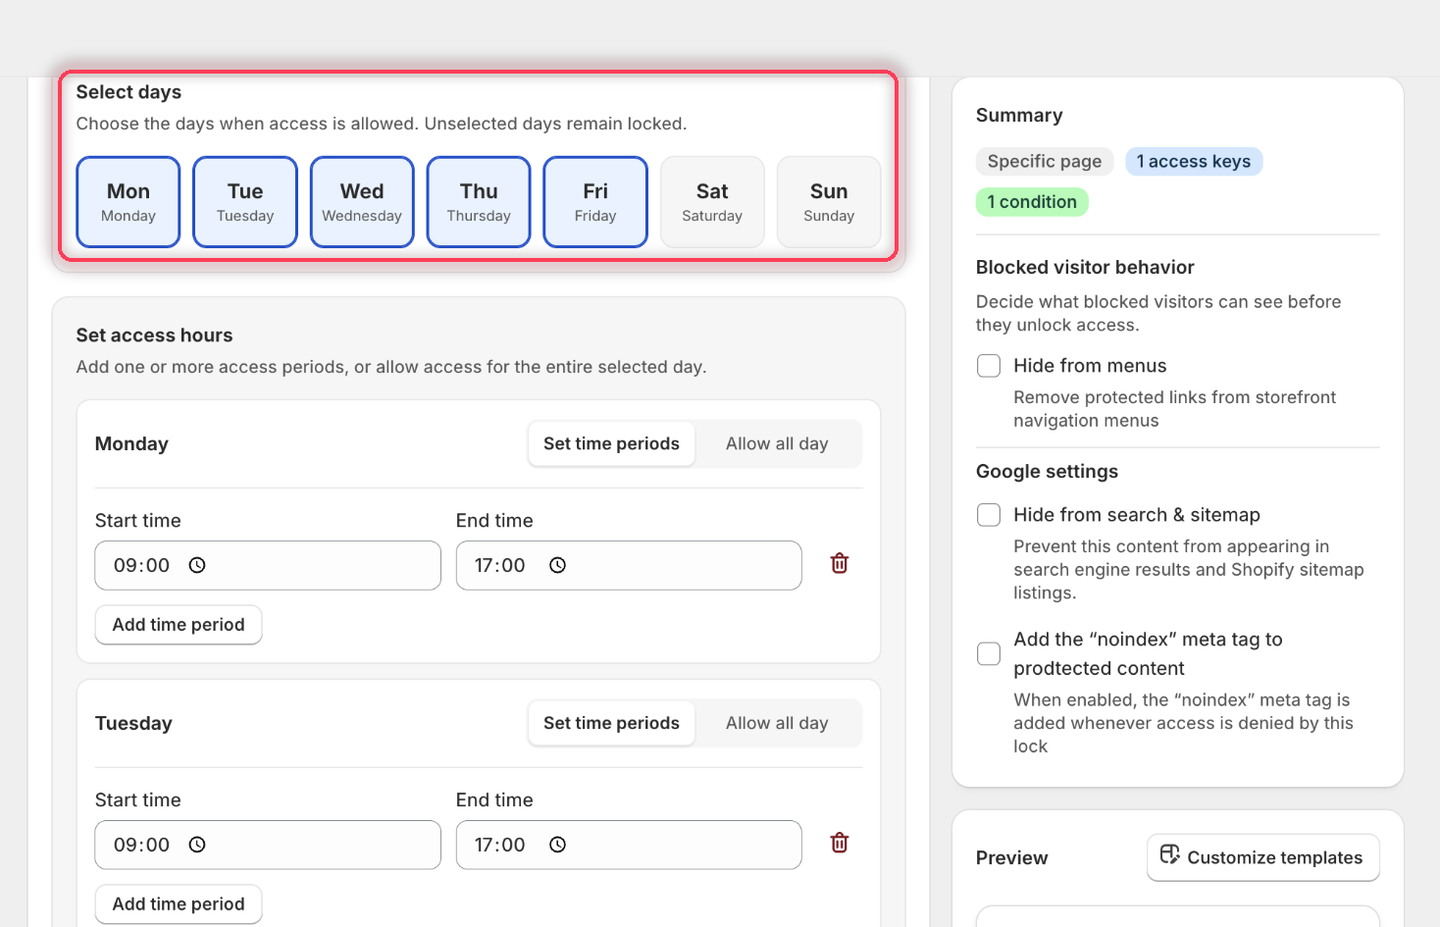1440x927 pixels.
Task: Edit Tuesday's Start time field
Action: (x=268, y=845)
